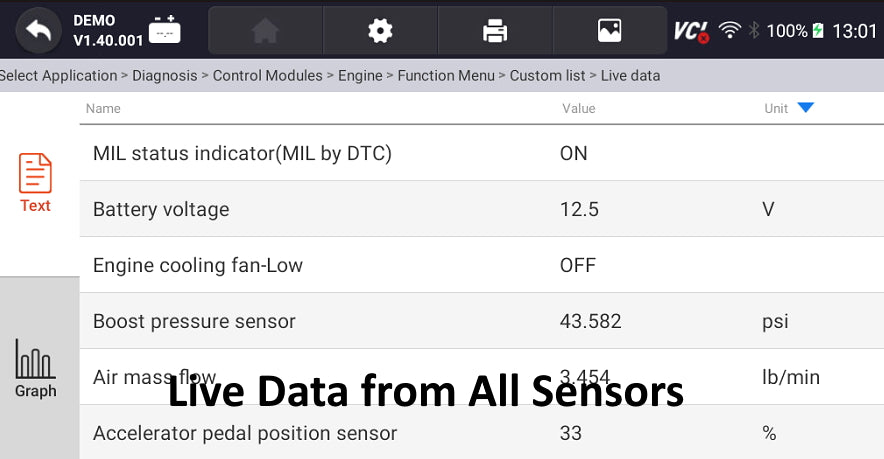Switch to the Text view tab
This screenshot has width=884, height=459.
pos(36,184)
